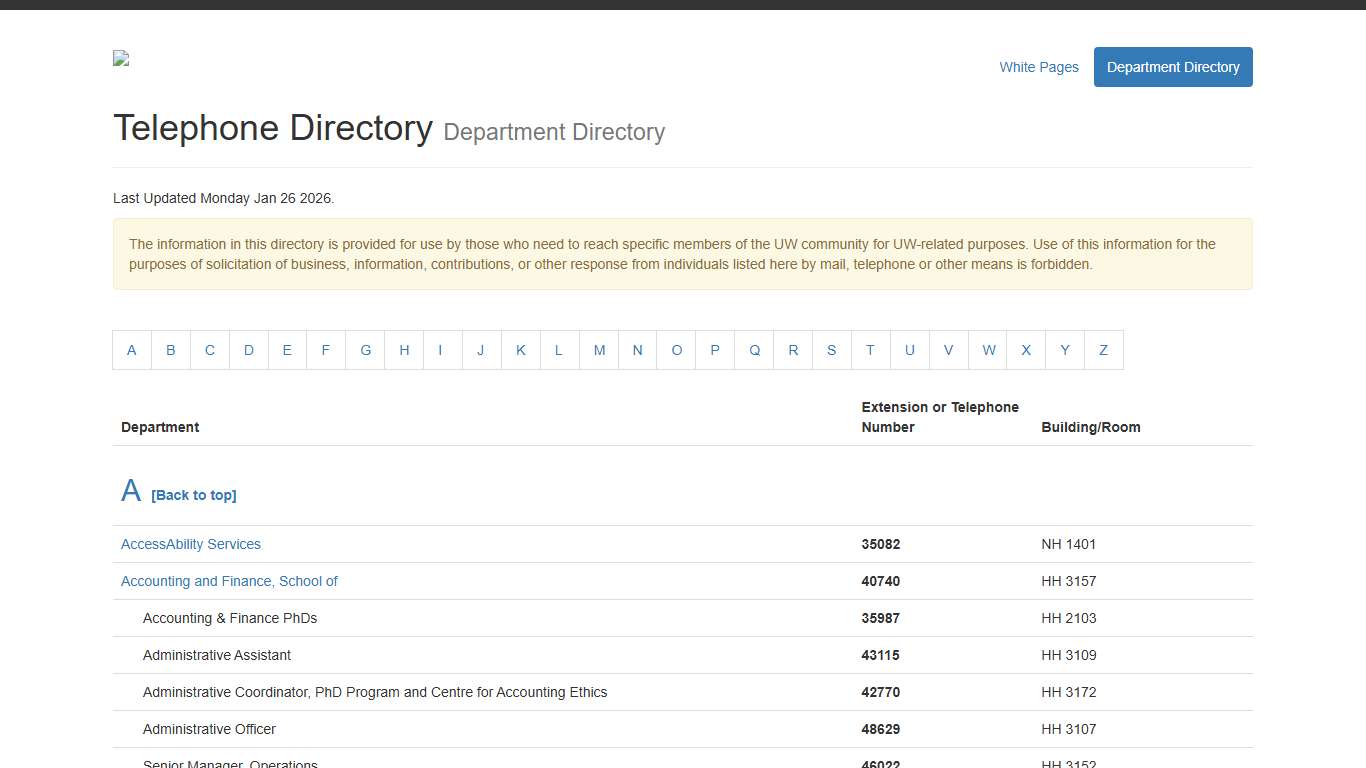Jump to departments starting with Q

[754, 350]
